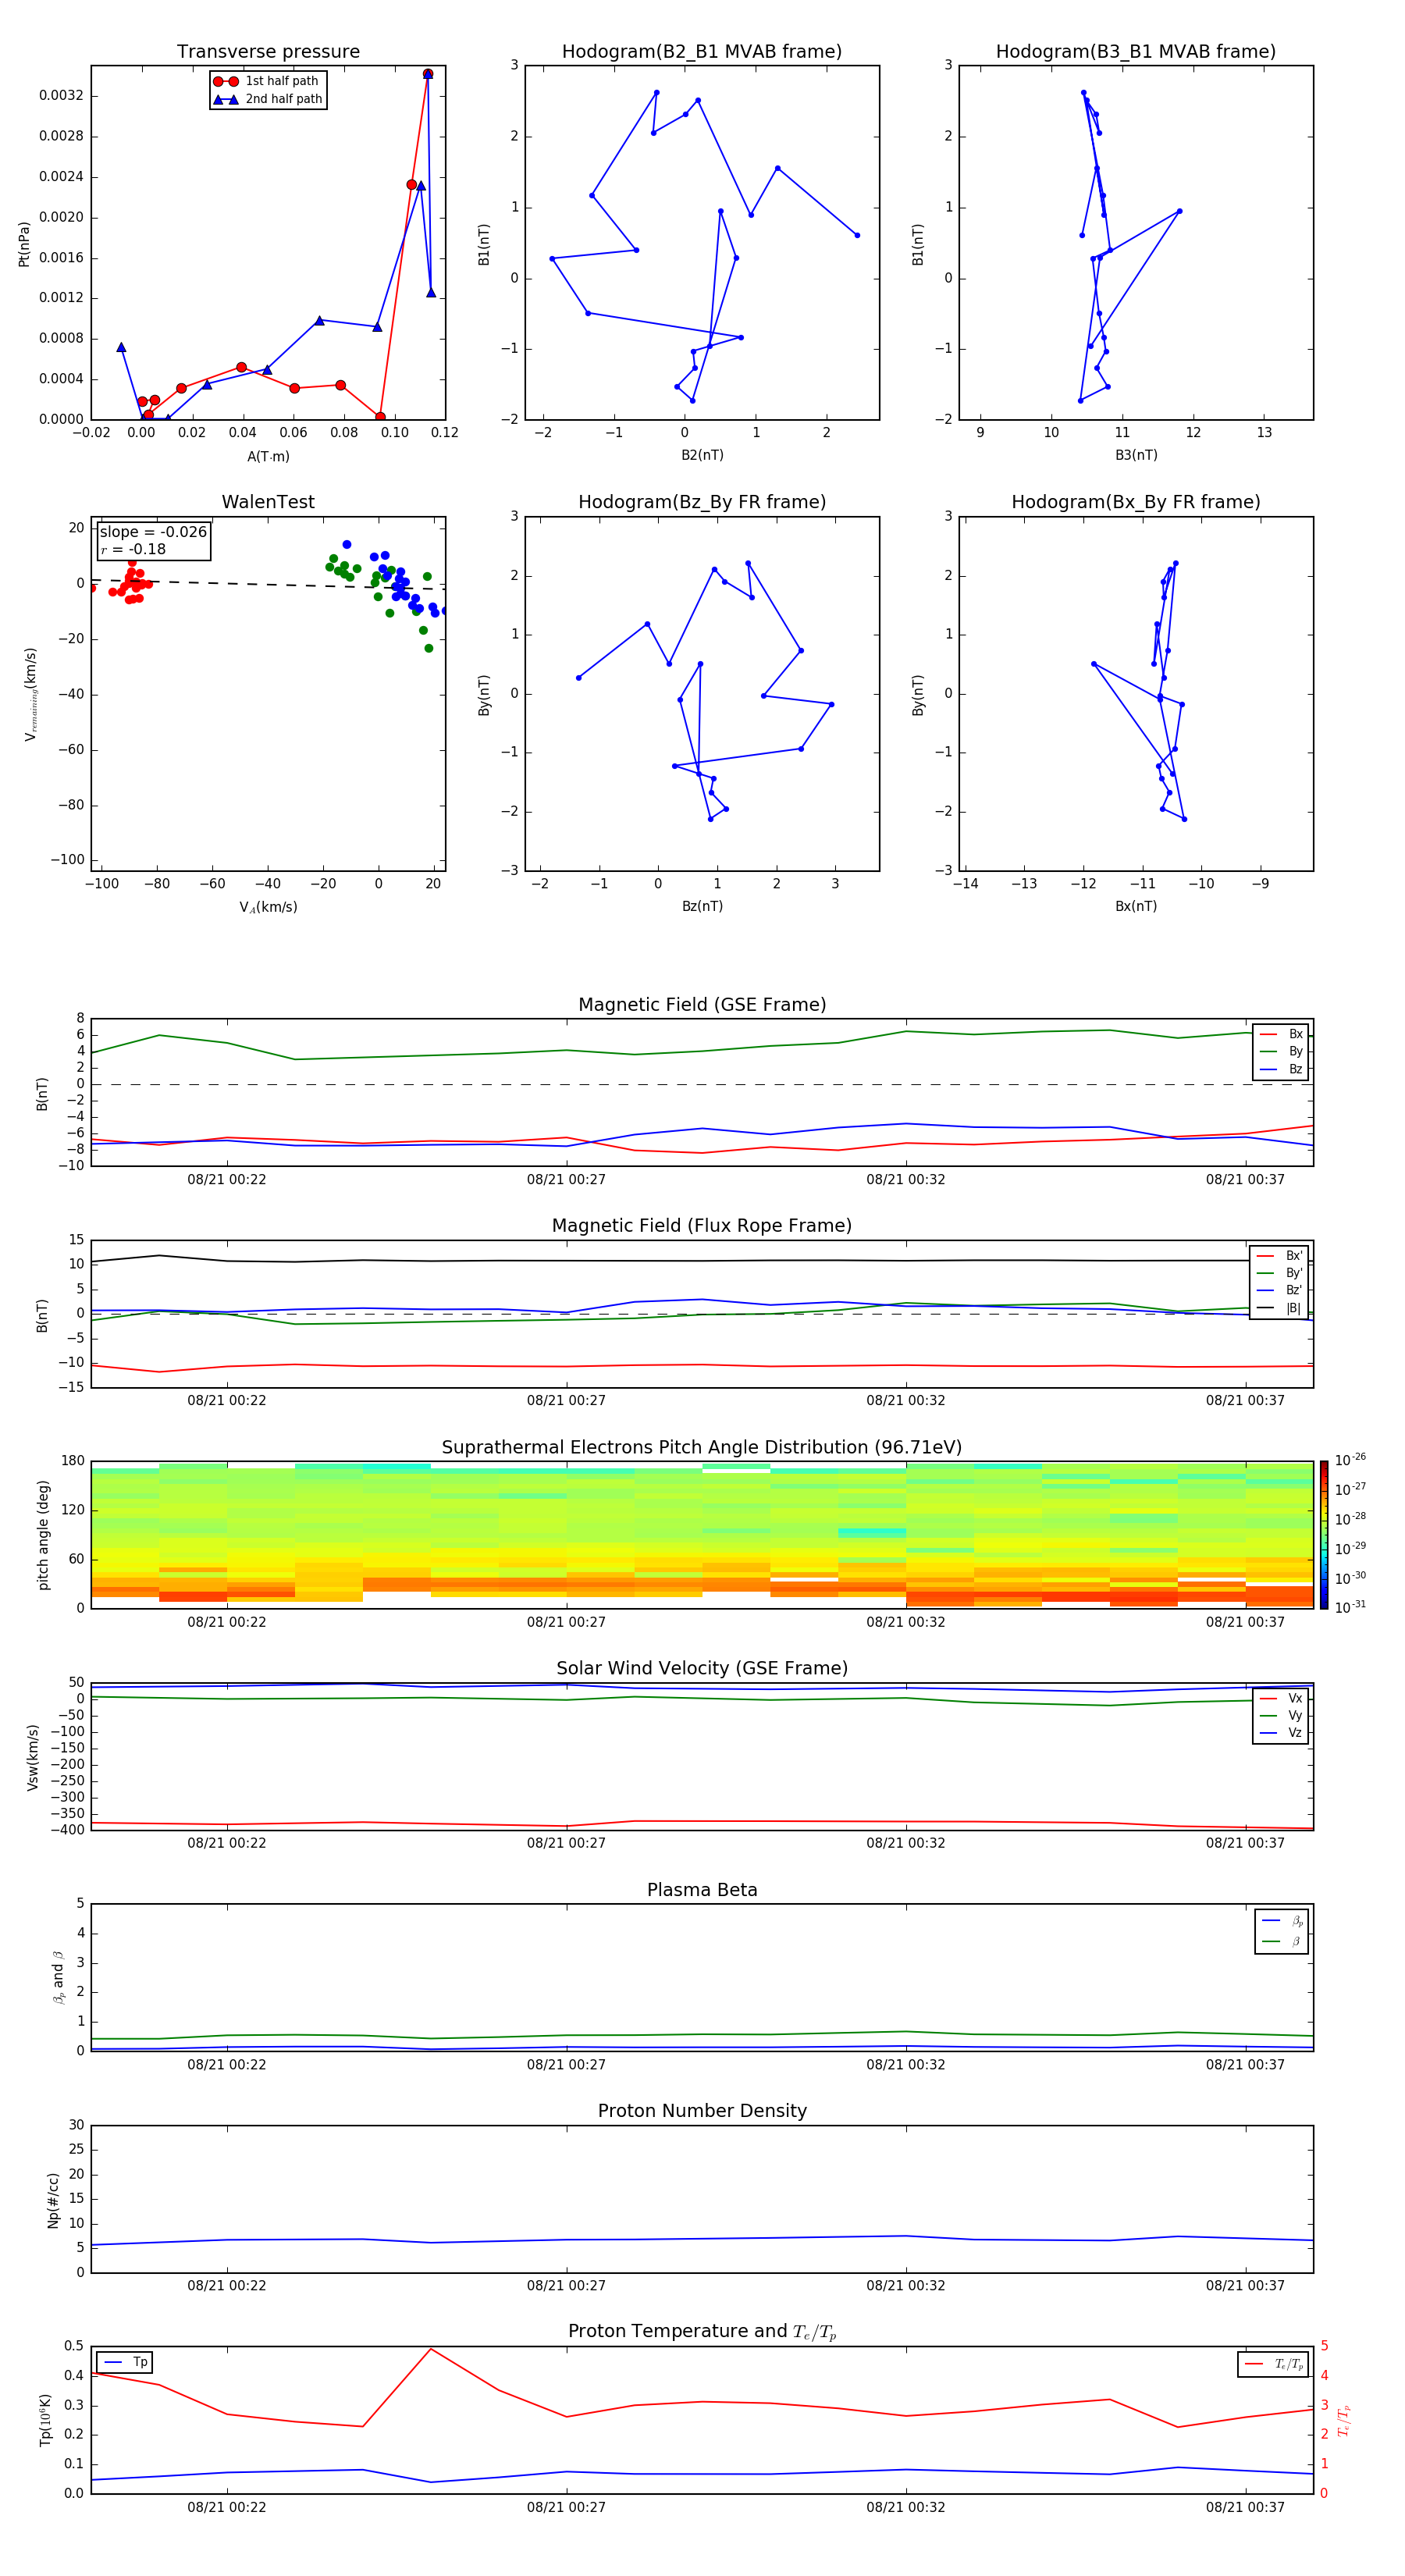This screenshot has height=2576, width=1405.
Task: Click "Bx'" in the Flux Rope legend
Action: [x=1294, y=1256]
